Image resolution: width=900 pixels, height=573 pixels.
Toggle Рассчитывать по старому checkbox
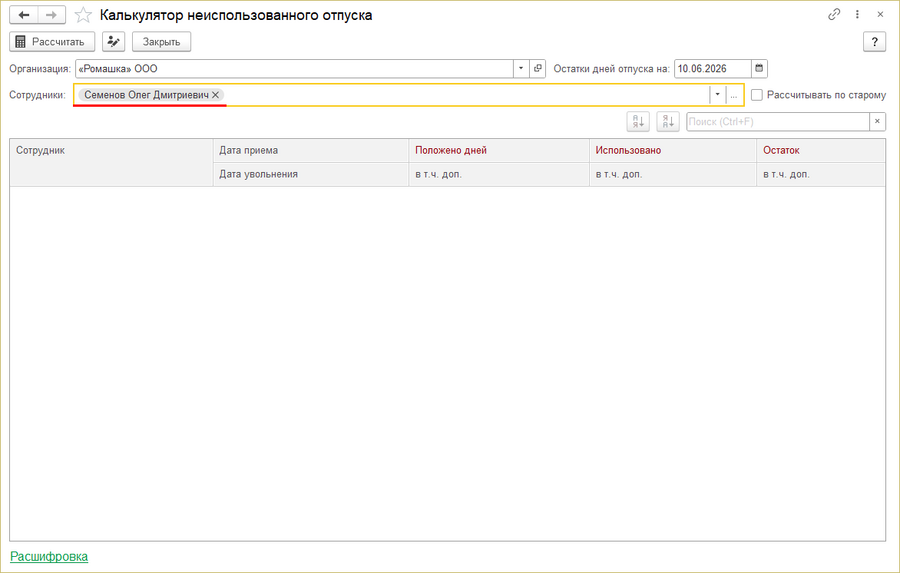click(x=757, y=95)
